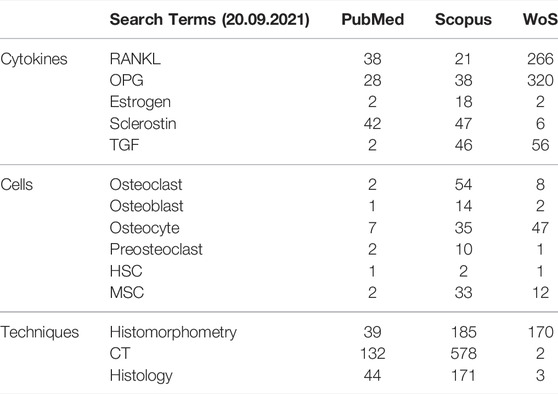Image resolution: width=558 pixels, height=394 pixels.
Task: Click the Osteocyte search term
Action: click(144, 228)
